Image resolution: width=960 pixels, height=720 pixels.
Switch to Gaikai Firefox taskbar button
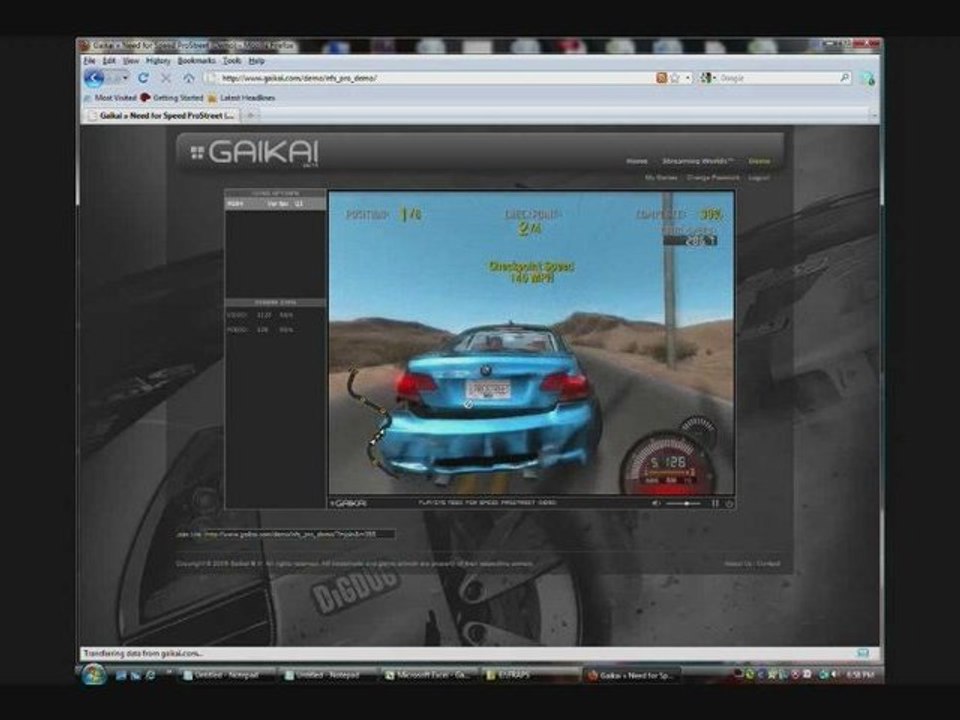pos(632,675)
